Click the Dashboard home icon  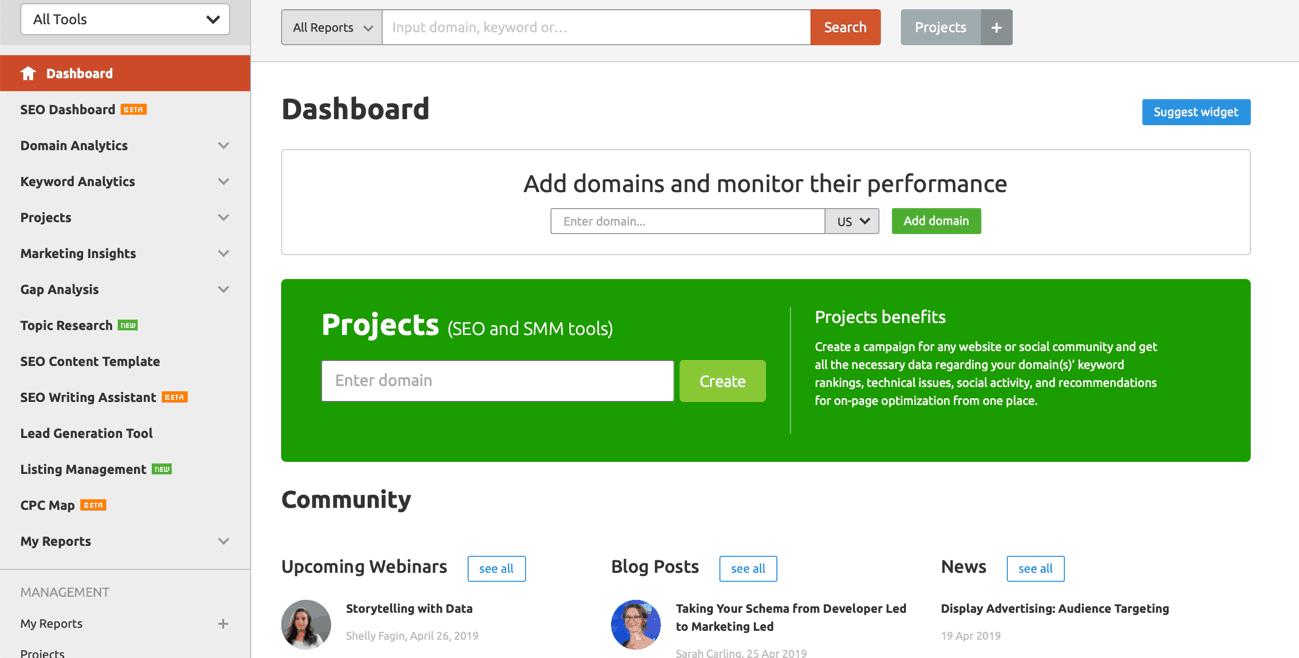(x=30, y=73)
